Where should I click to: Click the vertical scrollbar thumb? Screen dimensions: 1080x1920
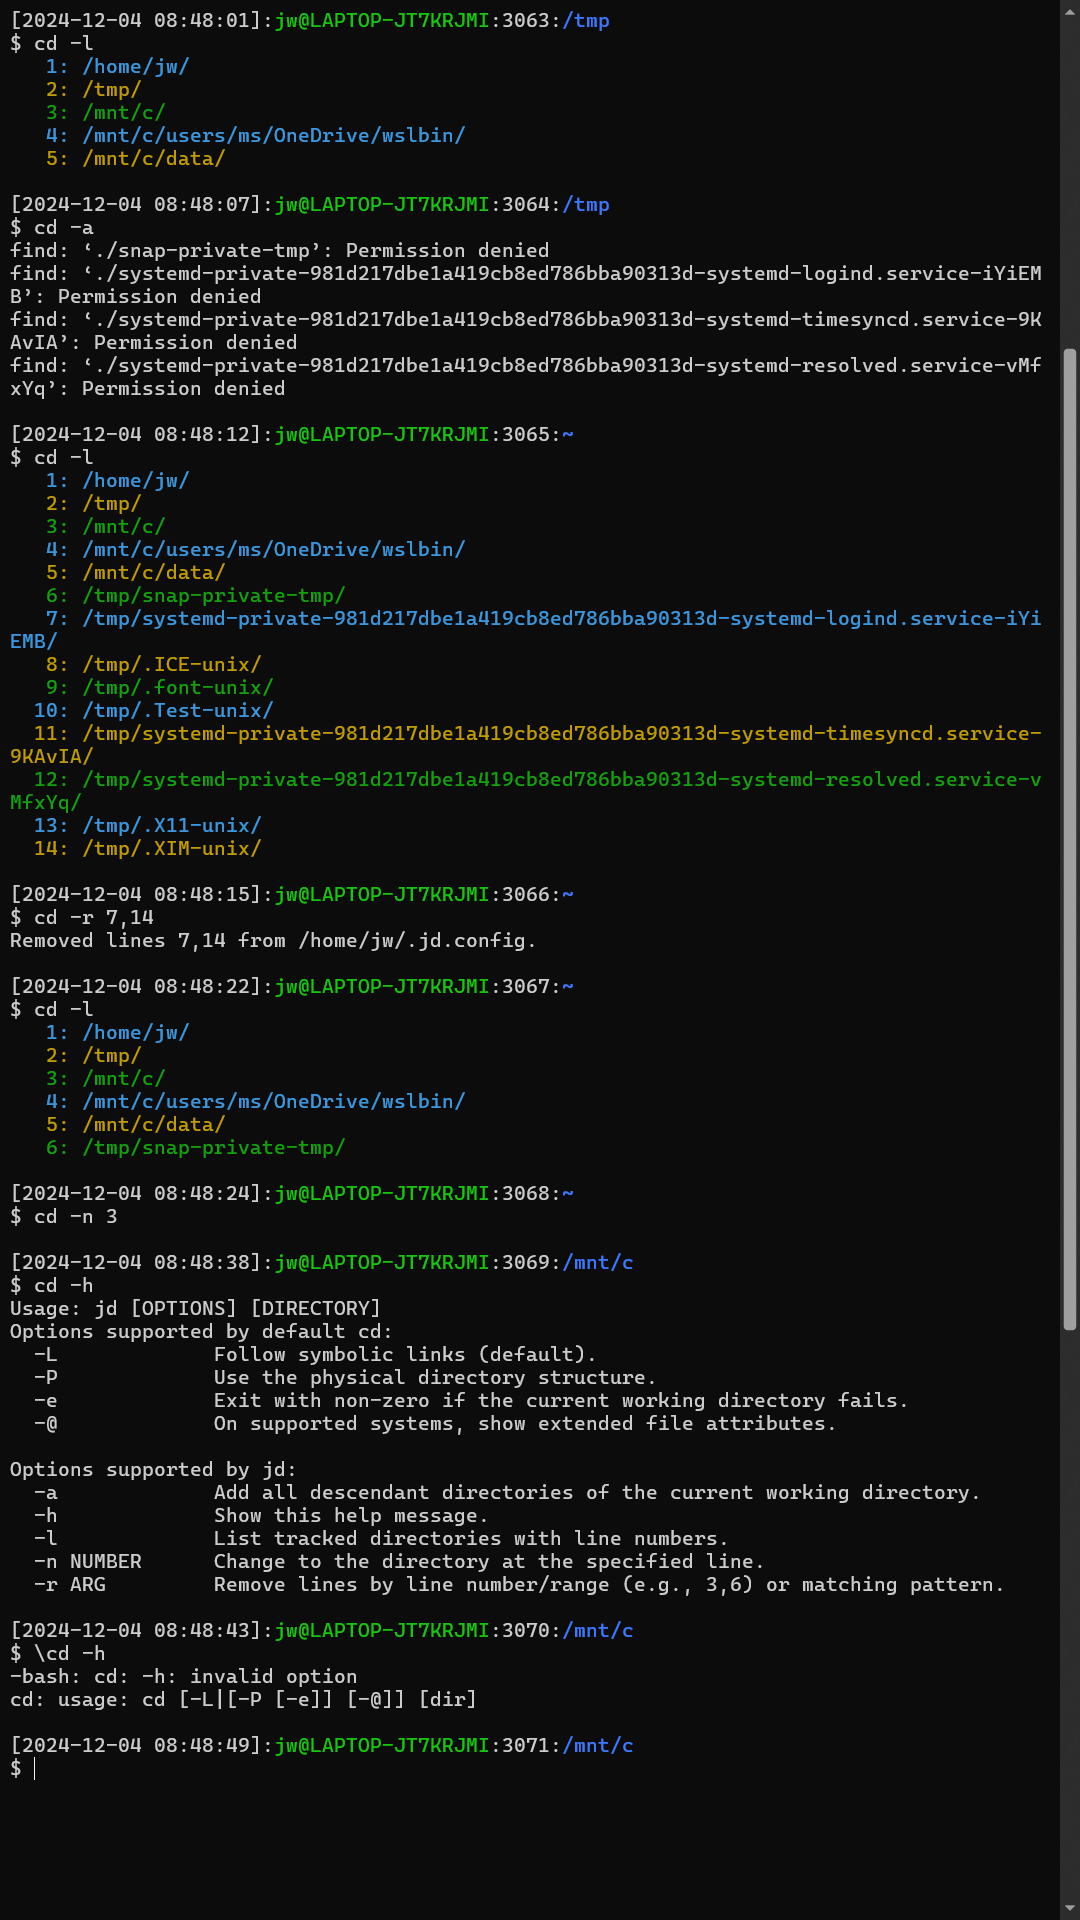pos(1069,840)
